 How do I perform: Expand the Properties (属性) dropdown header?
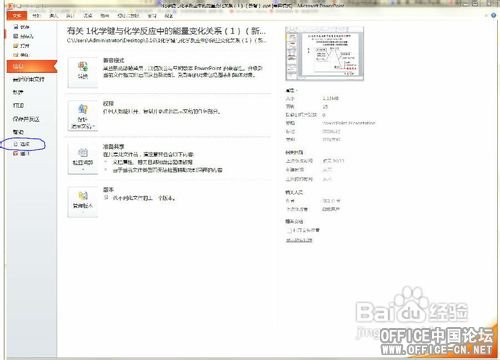pos(291,90)
